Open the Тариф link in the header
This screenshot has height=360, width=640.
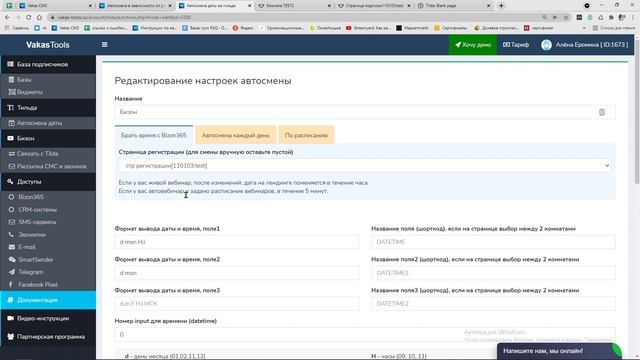coord(516,45)
